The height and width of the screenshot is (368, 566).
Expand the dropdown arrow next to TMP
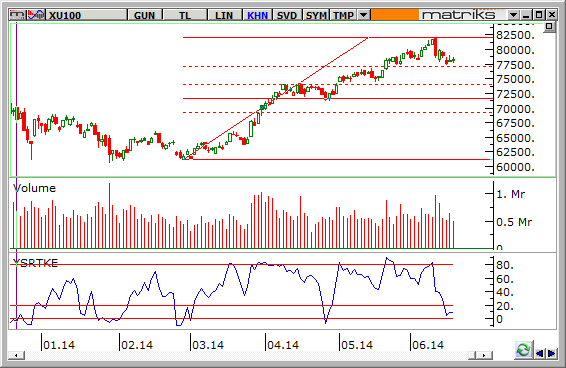pyautogui.click(x=364, y=15)
